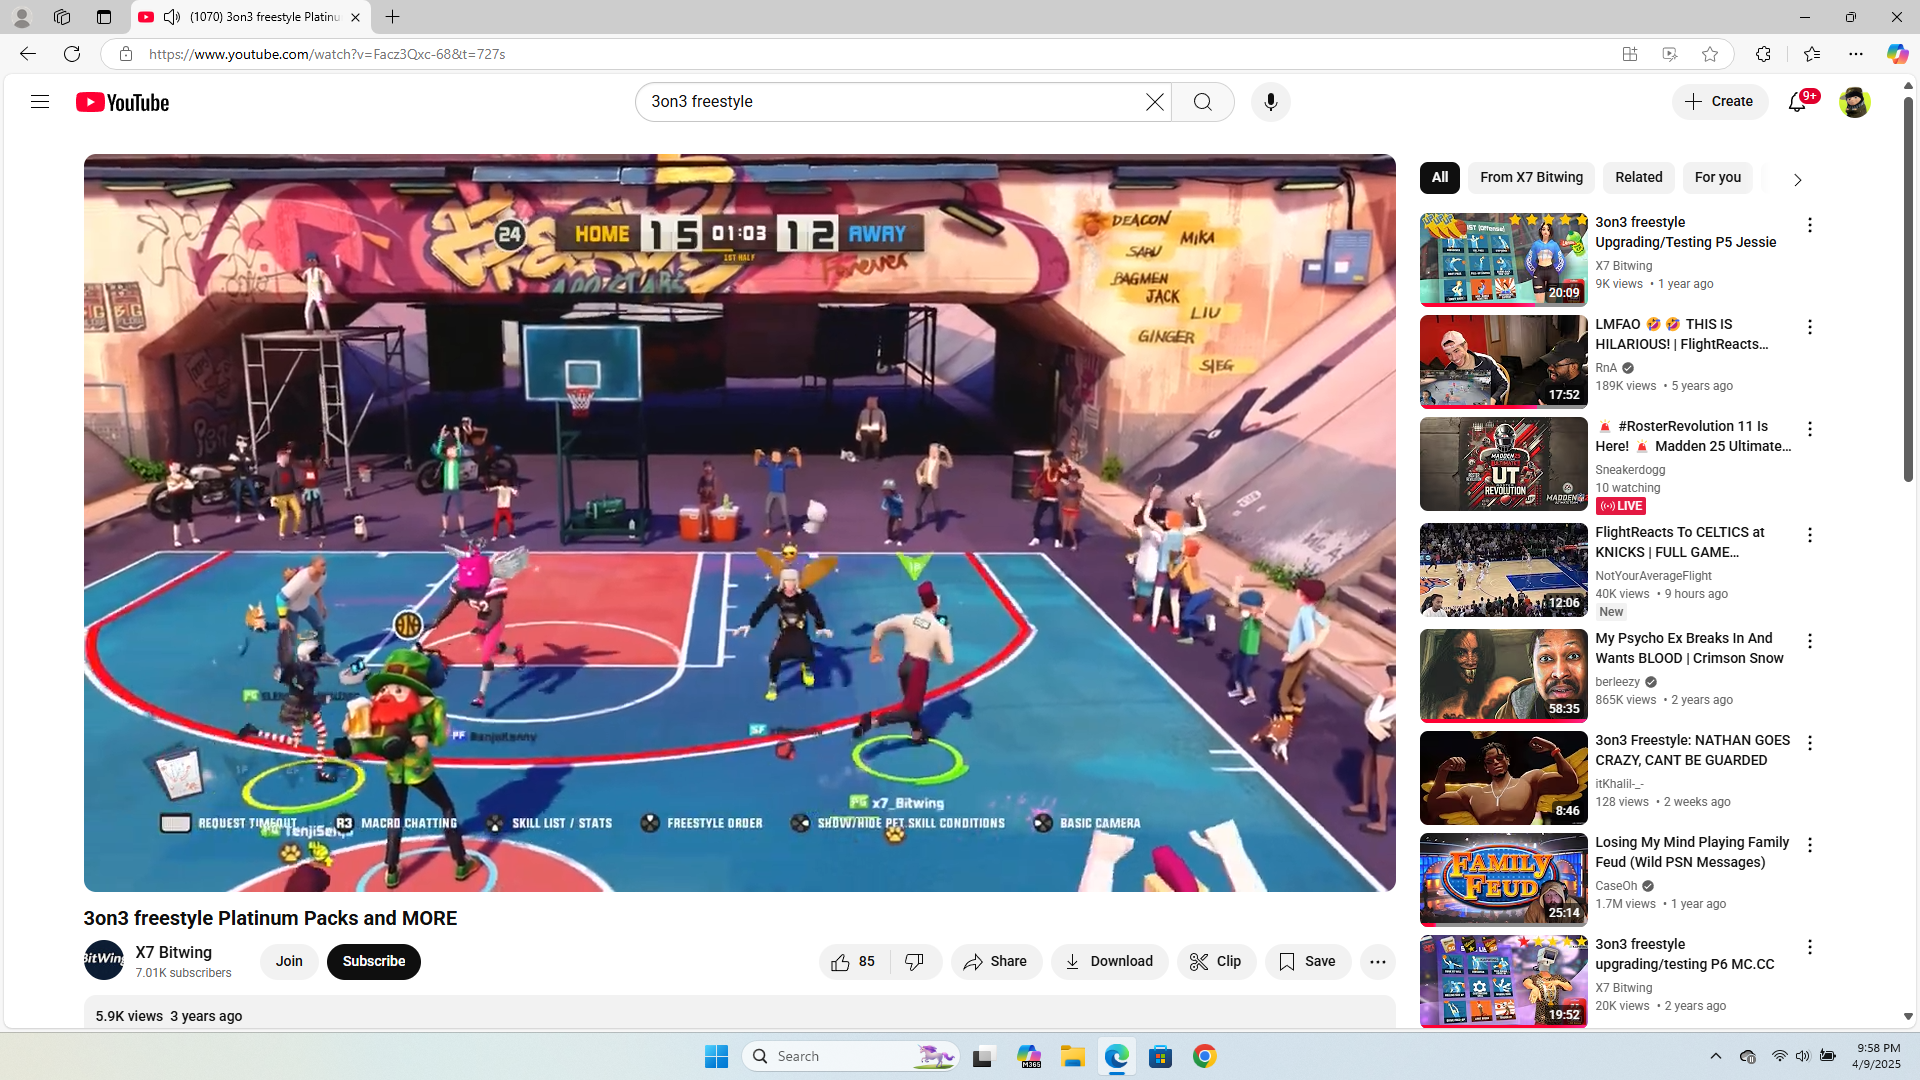Click the browser address bar URL
This screenshot has width=1920, height=1080.
(x=327, y=54)
